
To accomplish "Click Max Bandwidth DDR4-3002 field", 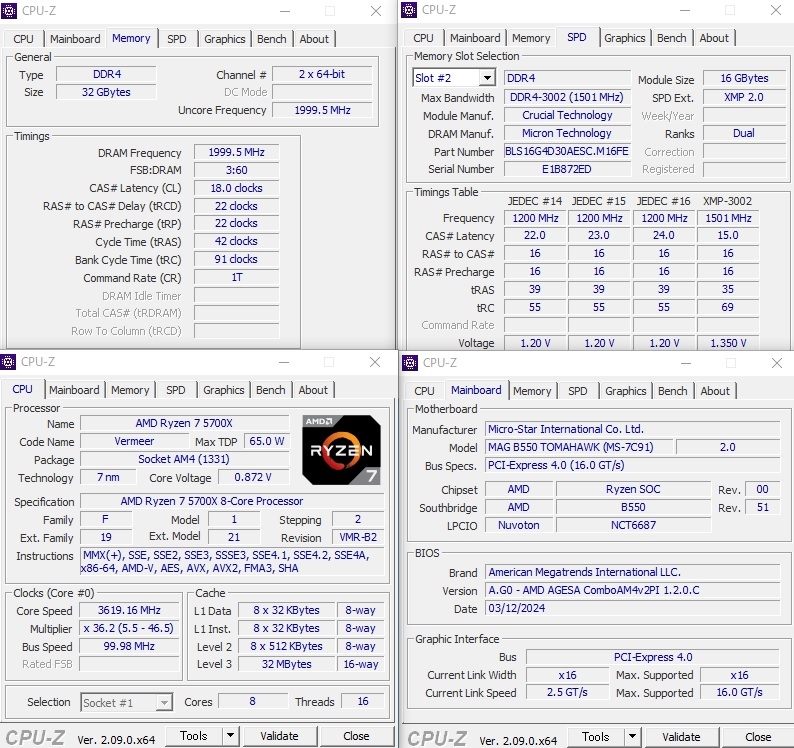I will coord(567,97).
